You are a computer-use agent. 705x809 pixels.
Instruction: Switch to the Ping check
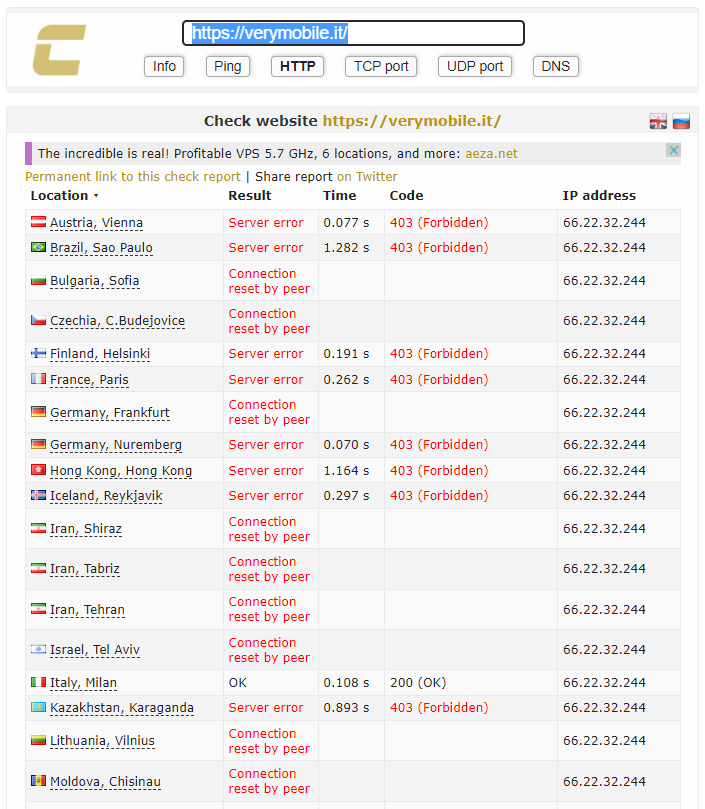coord(228,66)
